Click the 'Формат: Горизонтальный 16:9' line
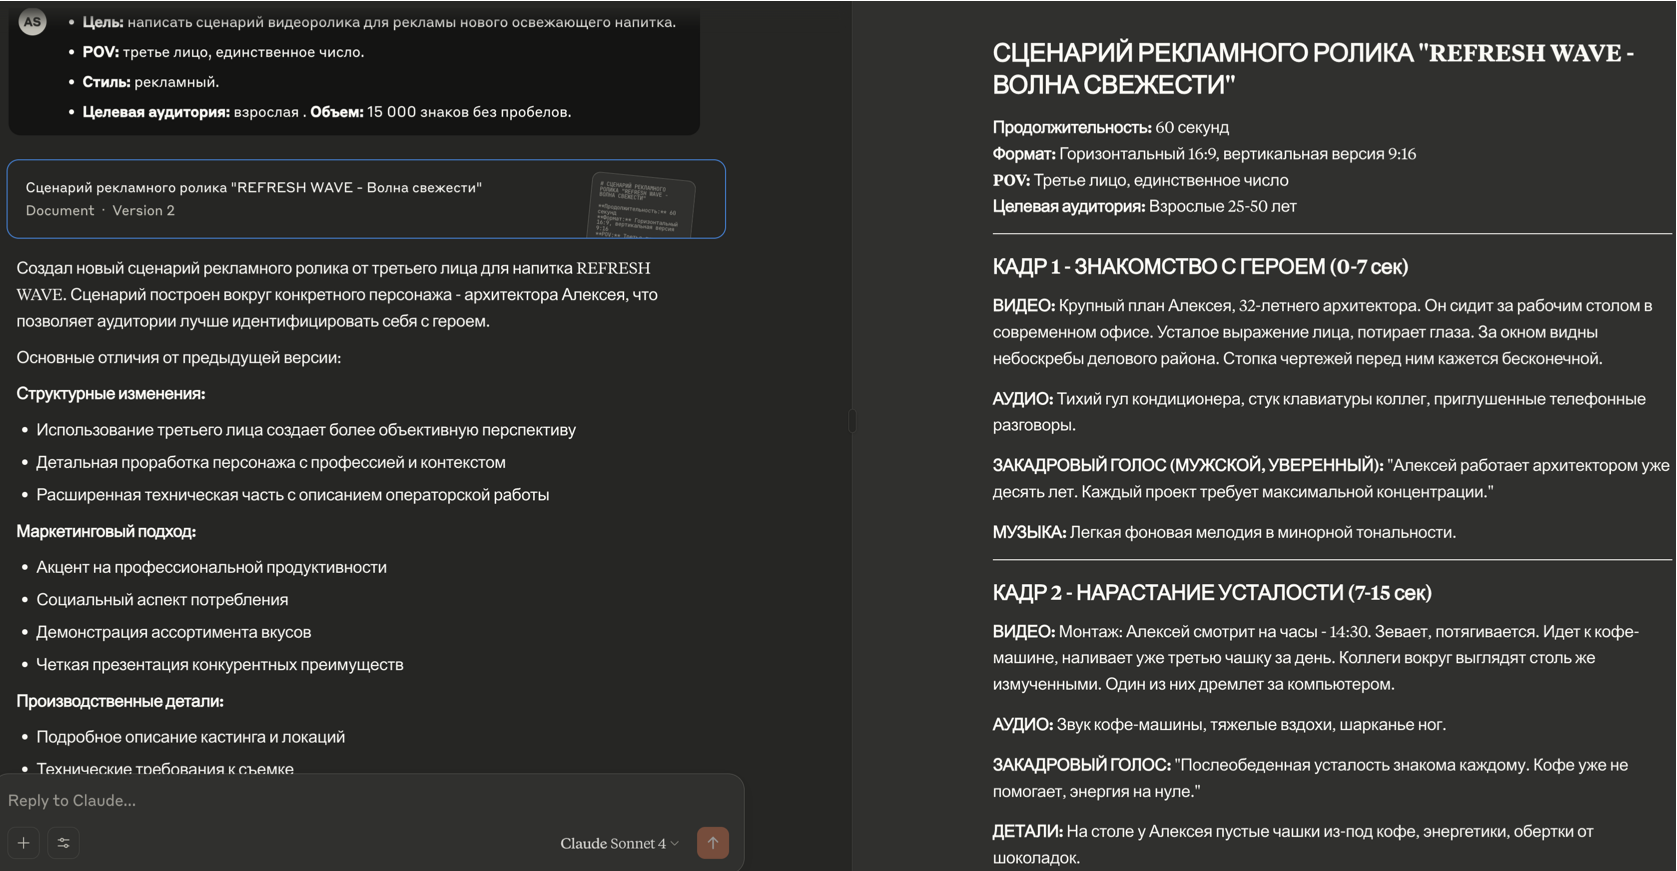Screen dimensions: 1677x871 pos(1204,154)
